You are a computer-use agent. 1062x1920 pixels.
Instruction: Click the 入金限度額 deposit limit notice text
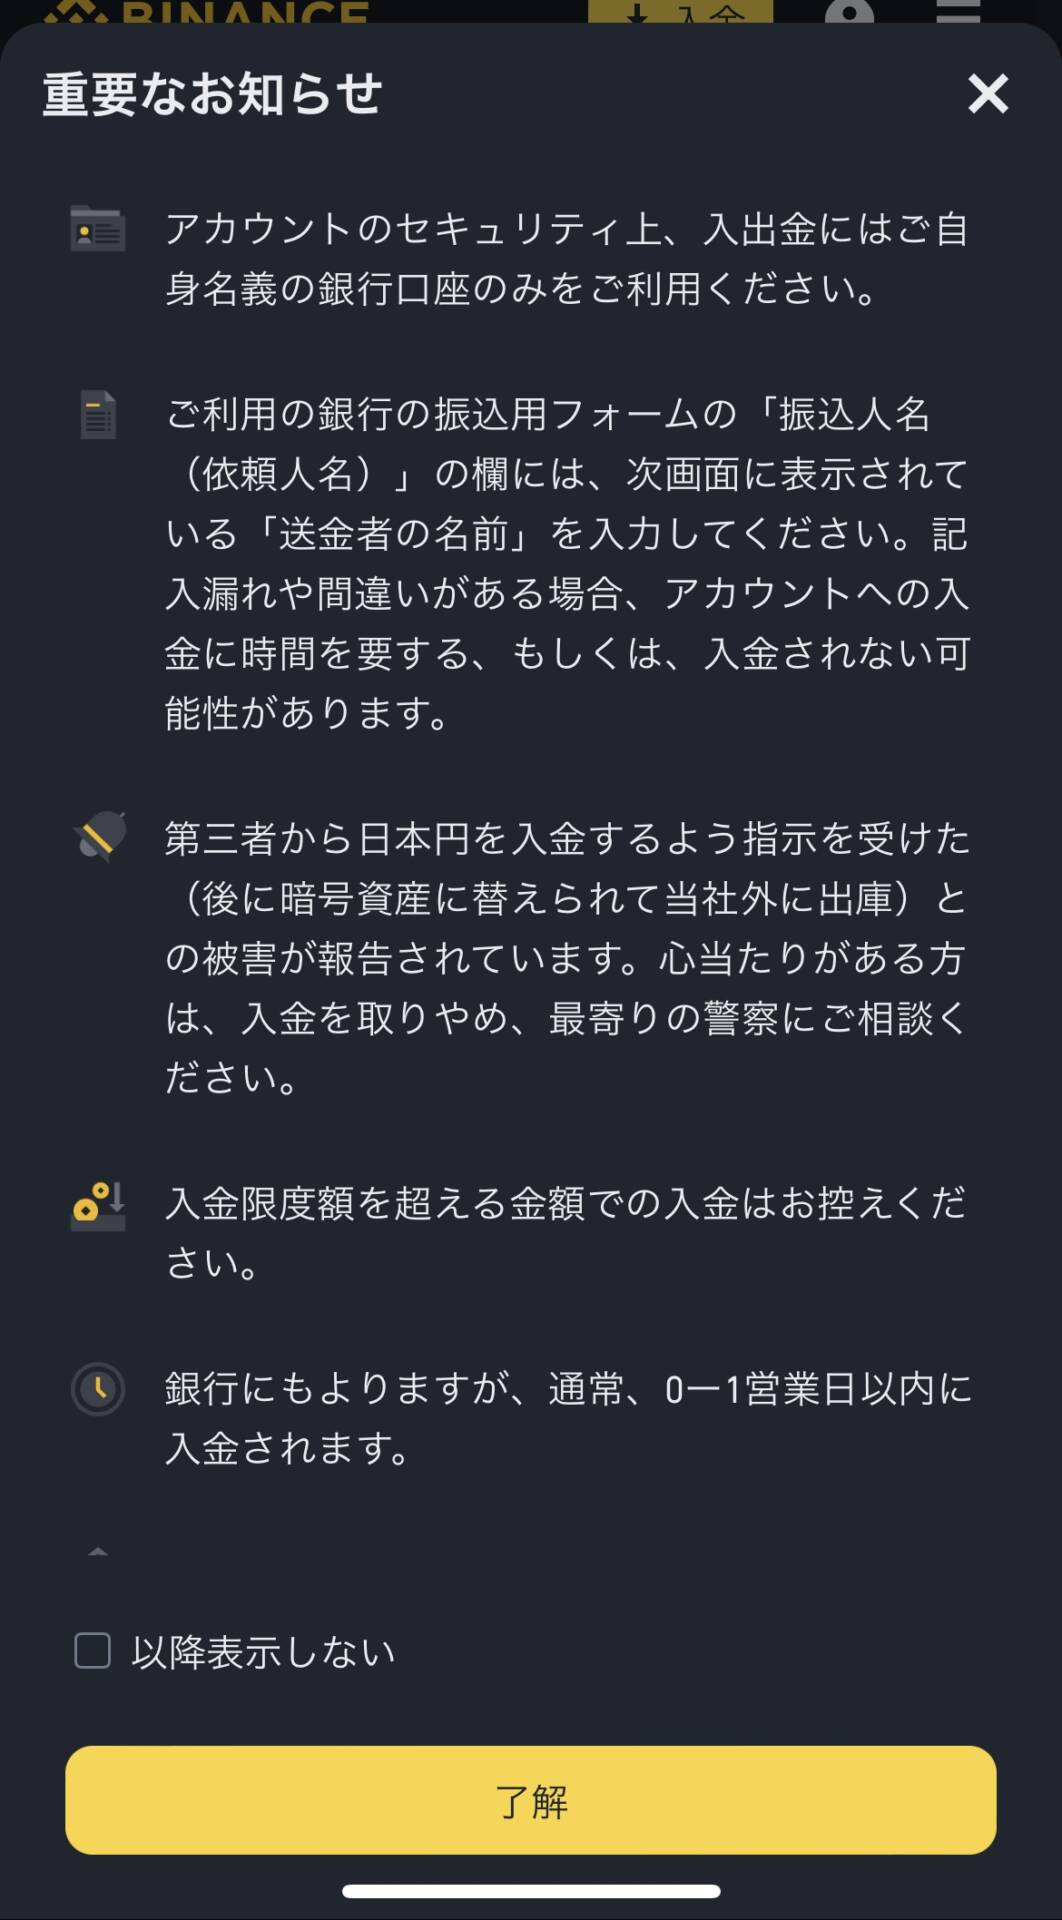pyautogui.click(x=566, y=1232)
